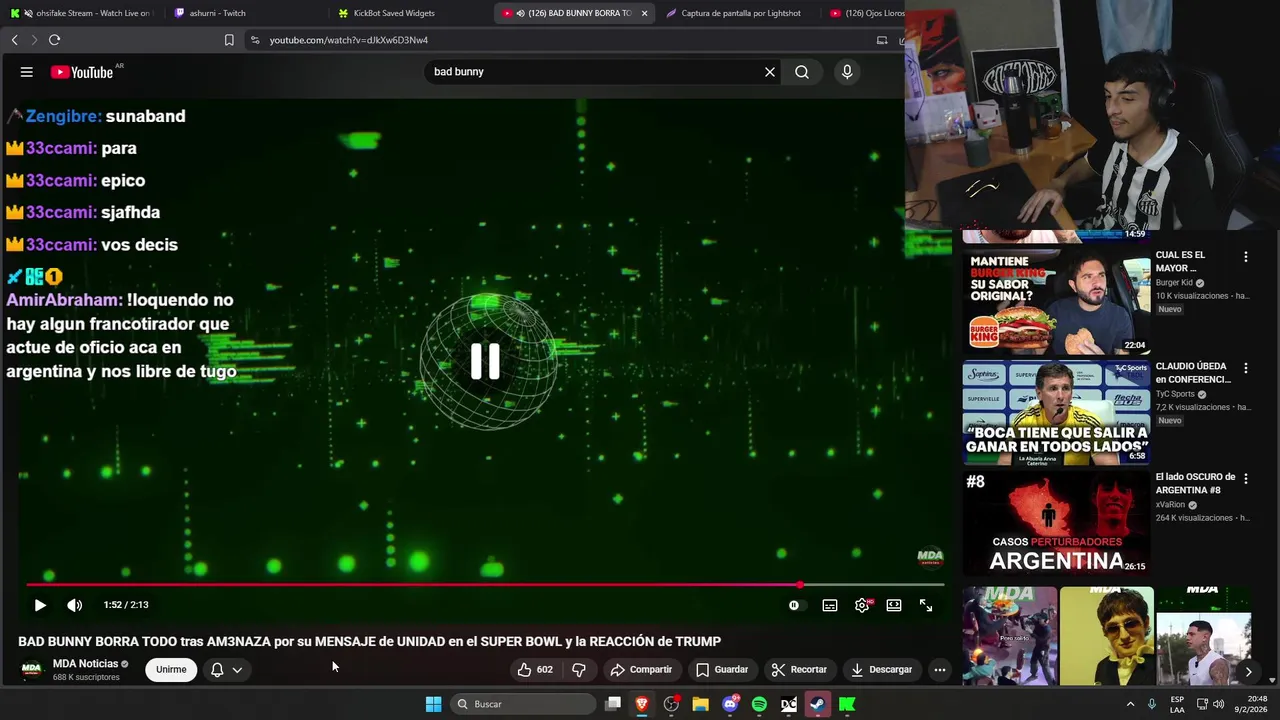Bookmark this page
Image resolution: width=1280 pixels, height=720 pixels.
229,40
